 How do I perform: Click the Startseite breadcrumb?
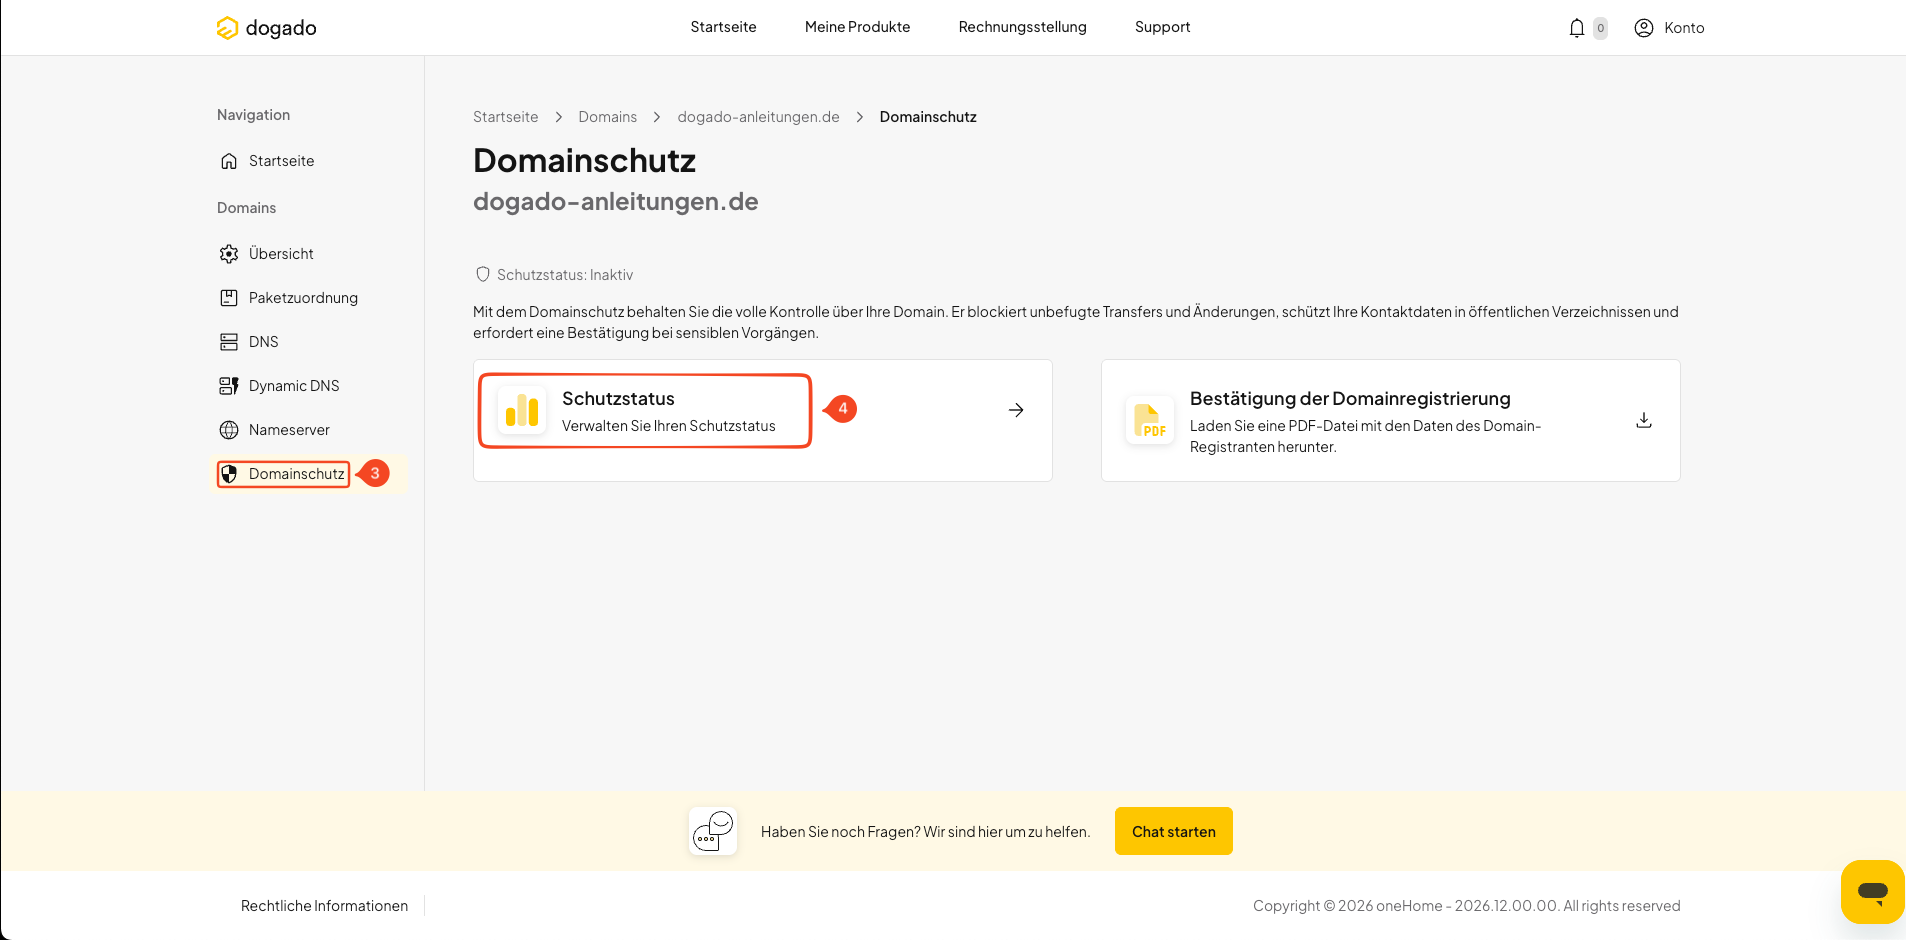coord(505,117)
